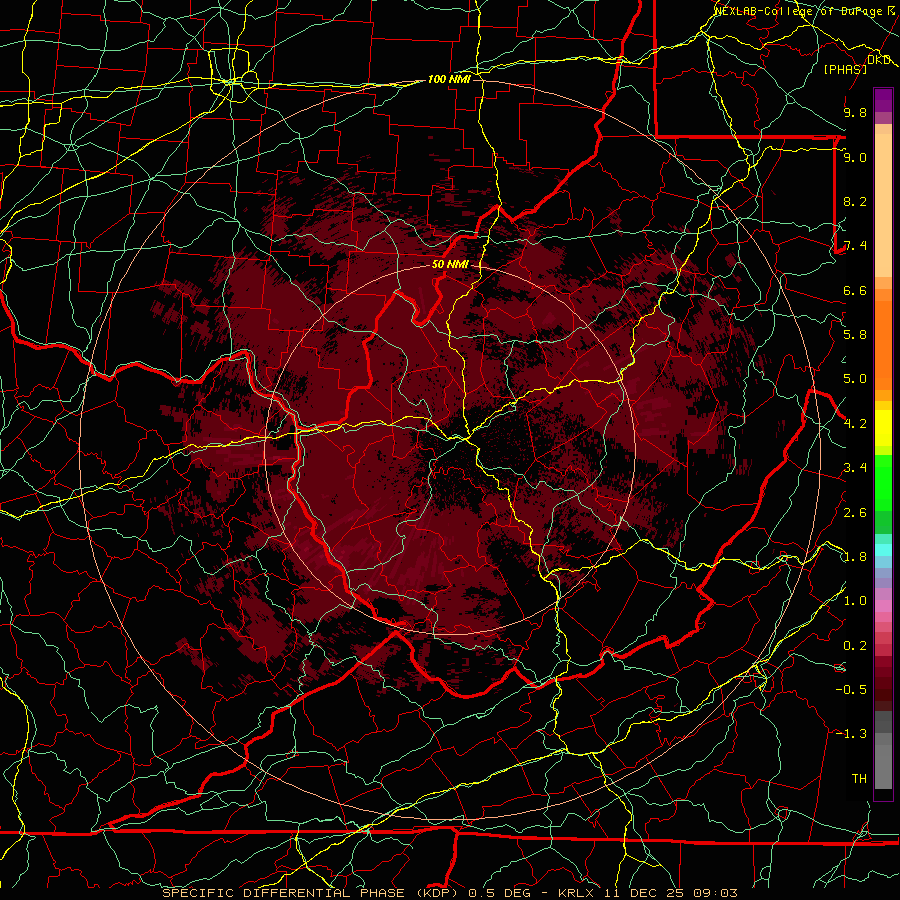Click the -0.5 value on the color scale
The image size is (900, 900).
coord(851,690)
